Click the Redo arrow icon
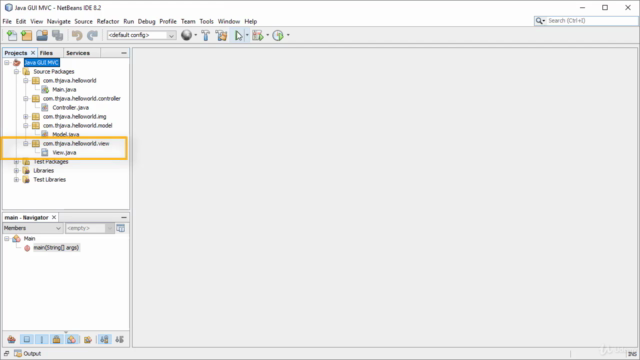The height and width of the screenshot is (360, 640). [x=93, y=36]
